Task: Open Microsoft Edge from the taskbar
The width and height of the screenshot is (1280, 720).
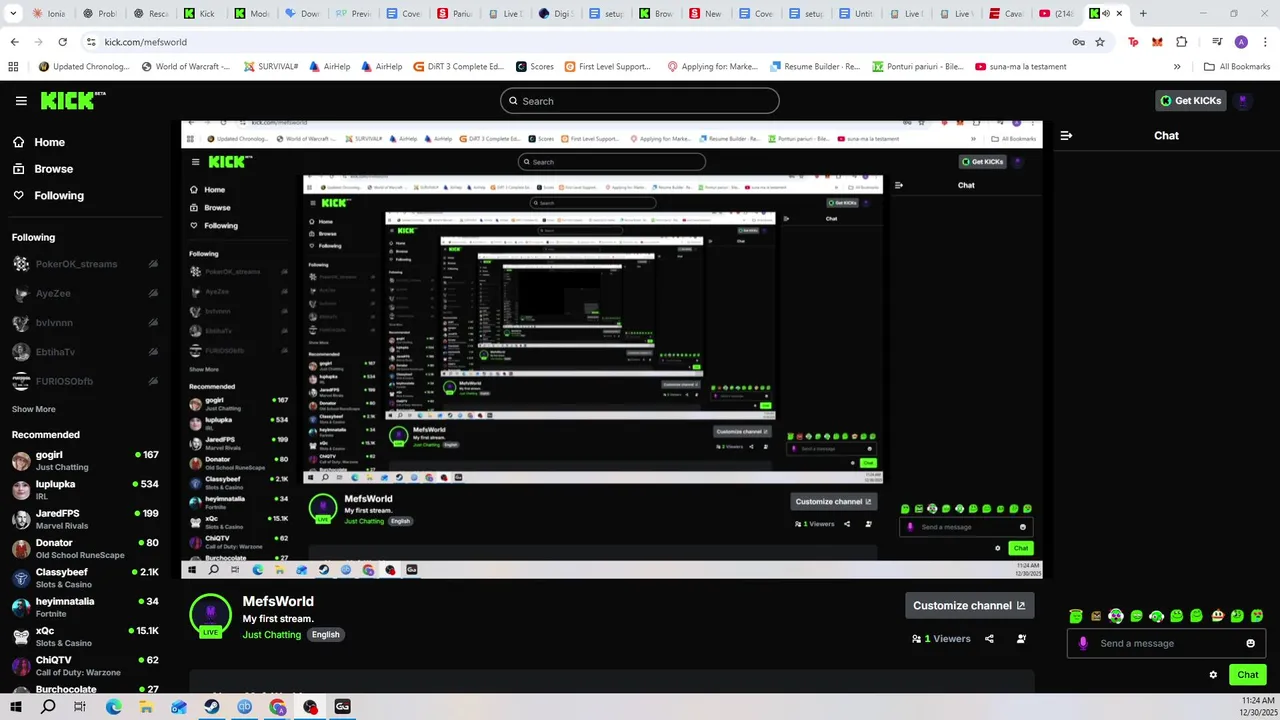Action: pos(113,707)
